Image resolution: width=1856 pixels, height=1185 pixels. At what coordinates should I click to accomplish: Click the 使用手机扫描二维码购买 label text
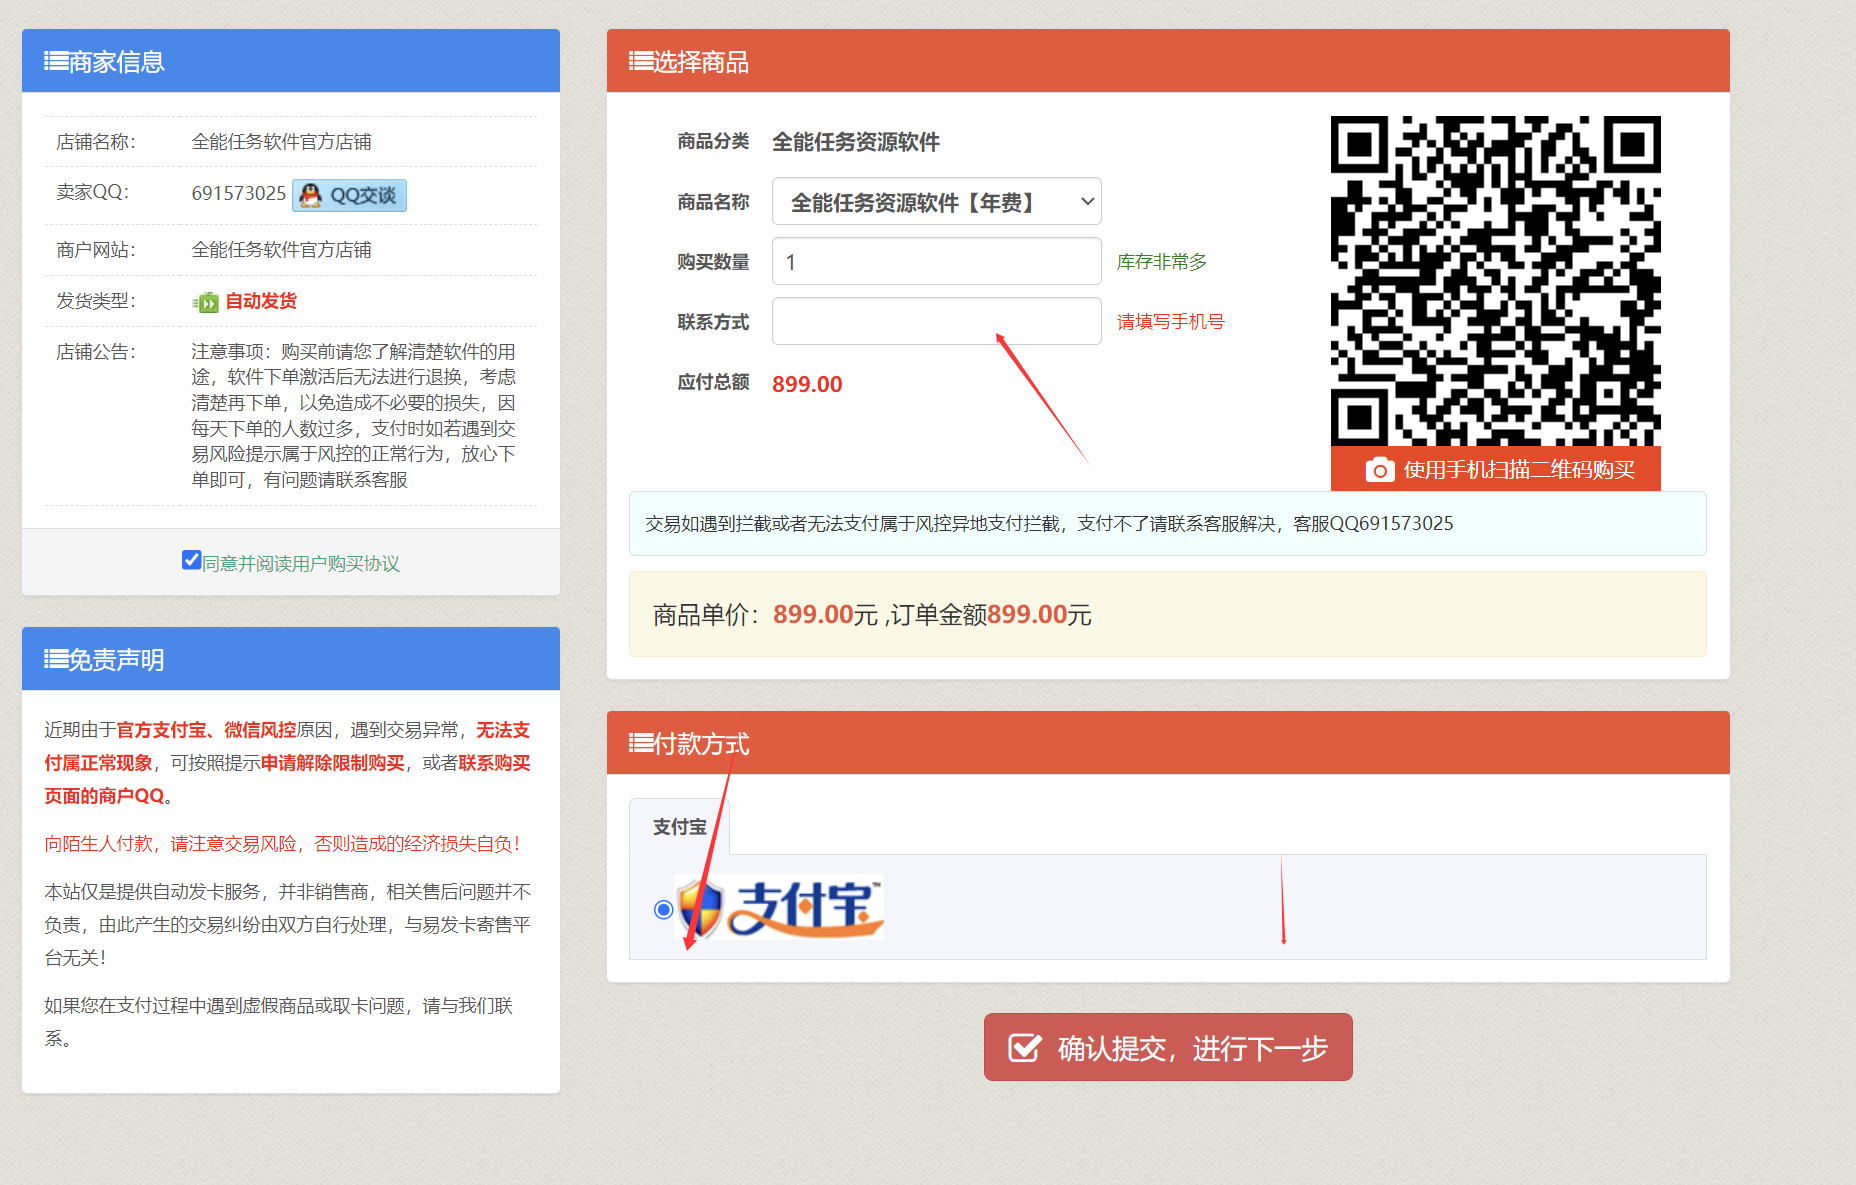coord(1518,470)
